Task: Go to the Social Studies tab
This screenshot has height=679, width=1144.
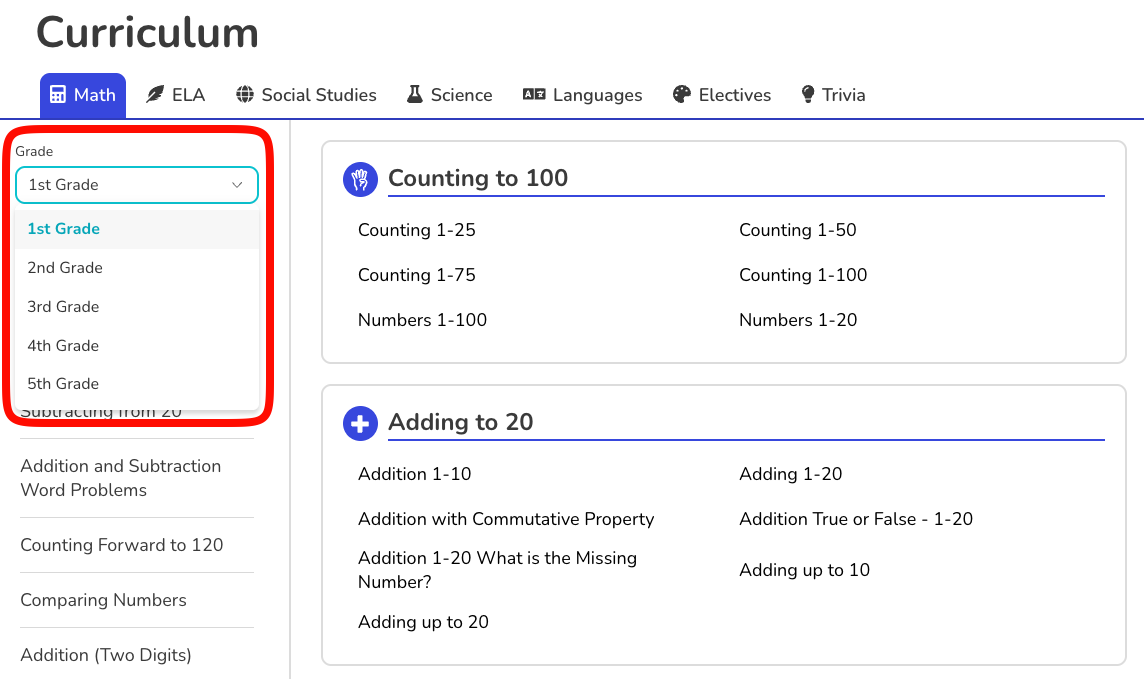Action: tap(306, 96)
